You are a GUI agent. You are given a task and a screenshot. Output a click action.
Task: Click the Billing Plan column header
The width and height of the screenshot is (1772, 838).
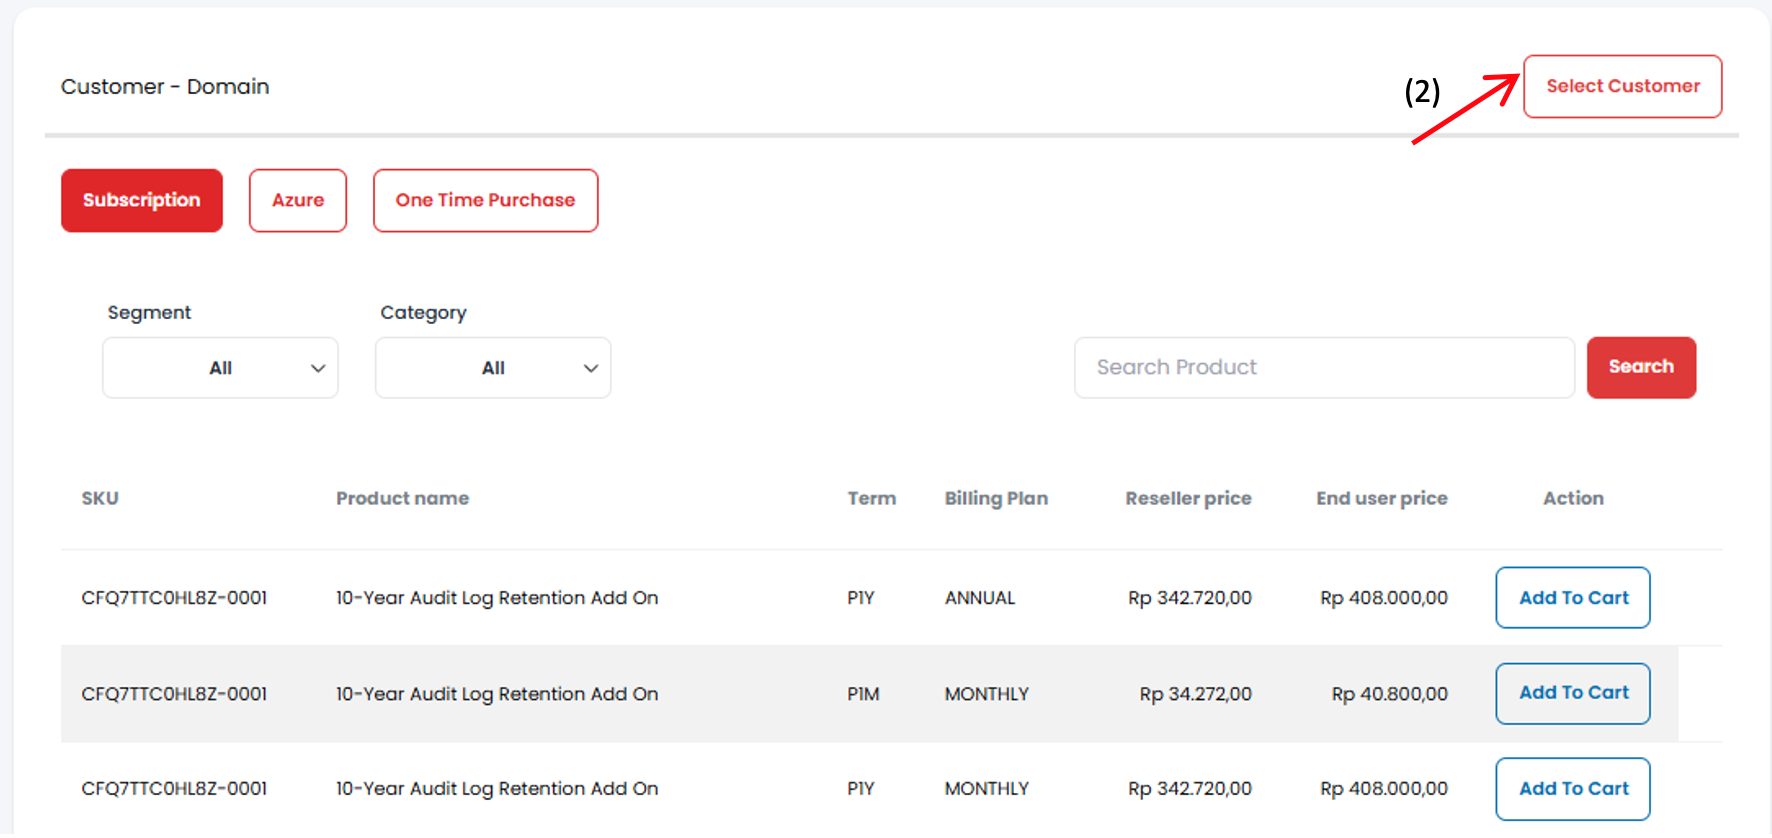click(996, 498)
